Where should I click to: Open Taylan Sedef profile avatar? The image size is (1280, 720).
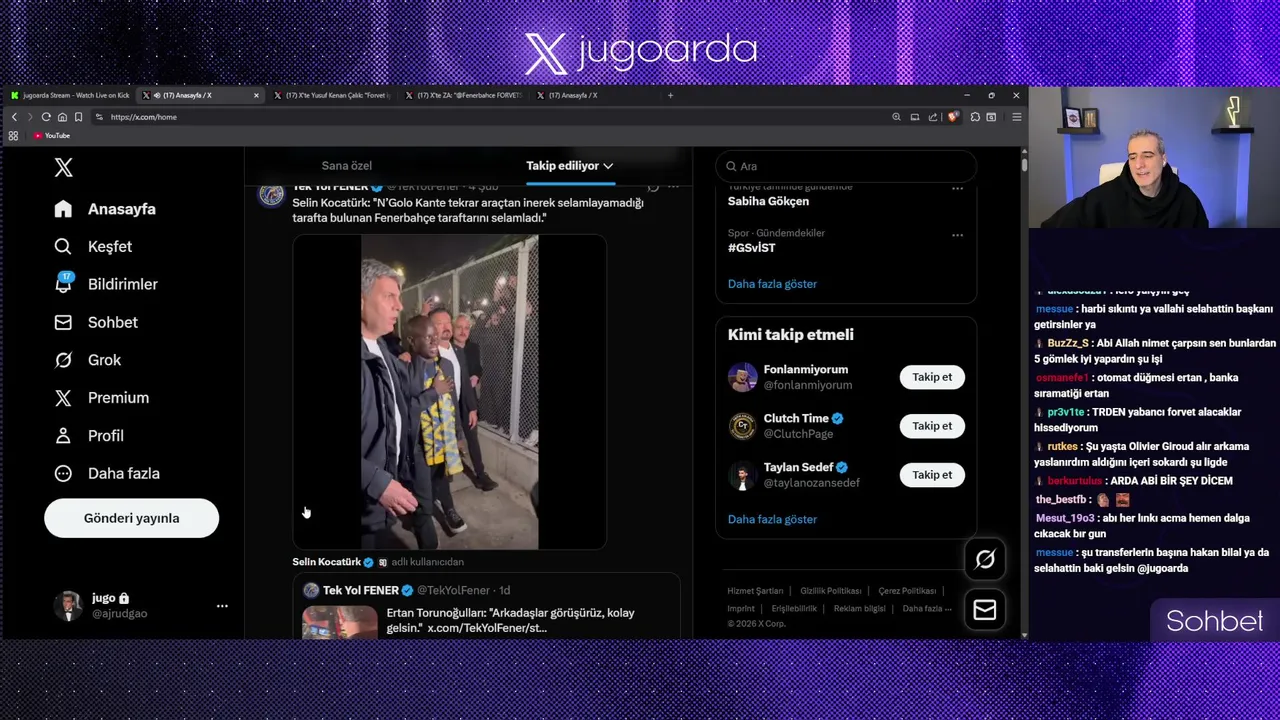(x=742, y=475)
